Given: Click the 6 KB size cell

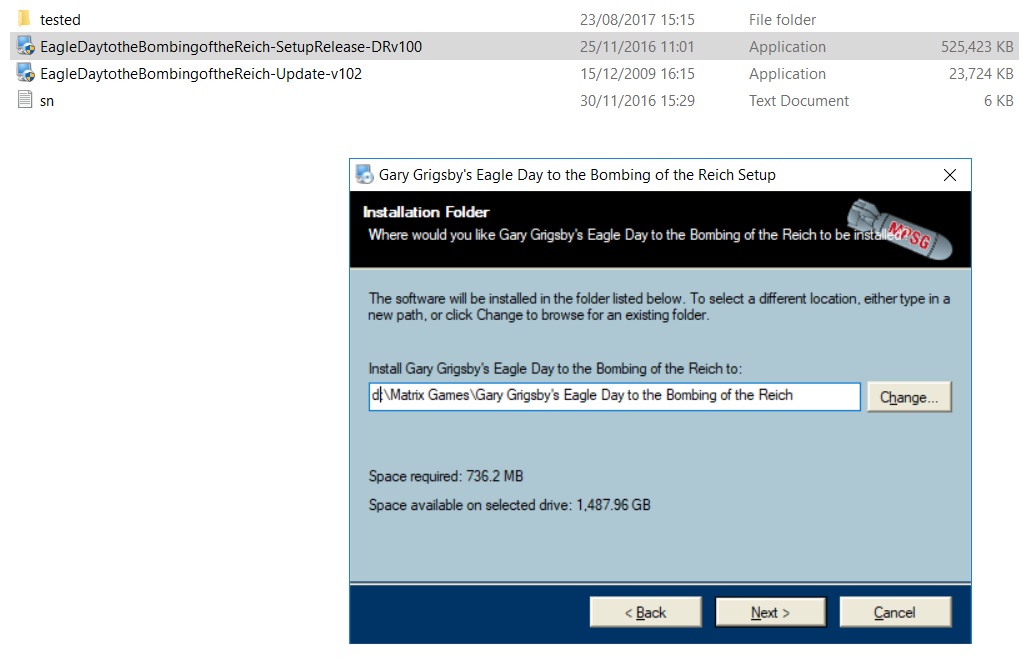Looking at the screenshot, I should (x=998, y=100).
